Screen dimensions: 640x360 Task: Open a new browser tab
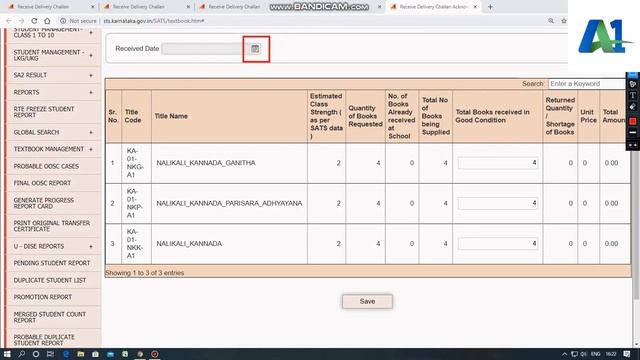[x=490, y=7]
